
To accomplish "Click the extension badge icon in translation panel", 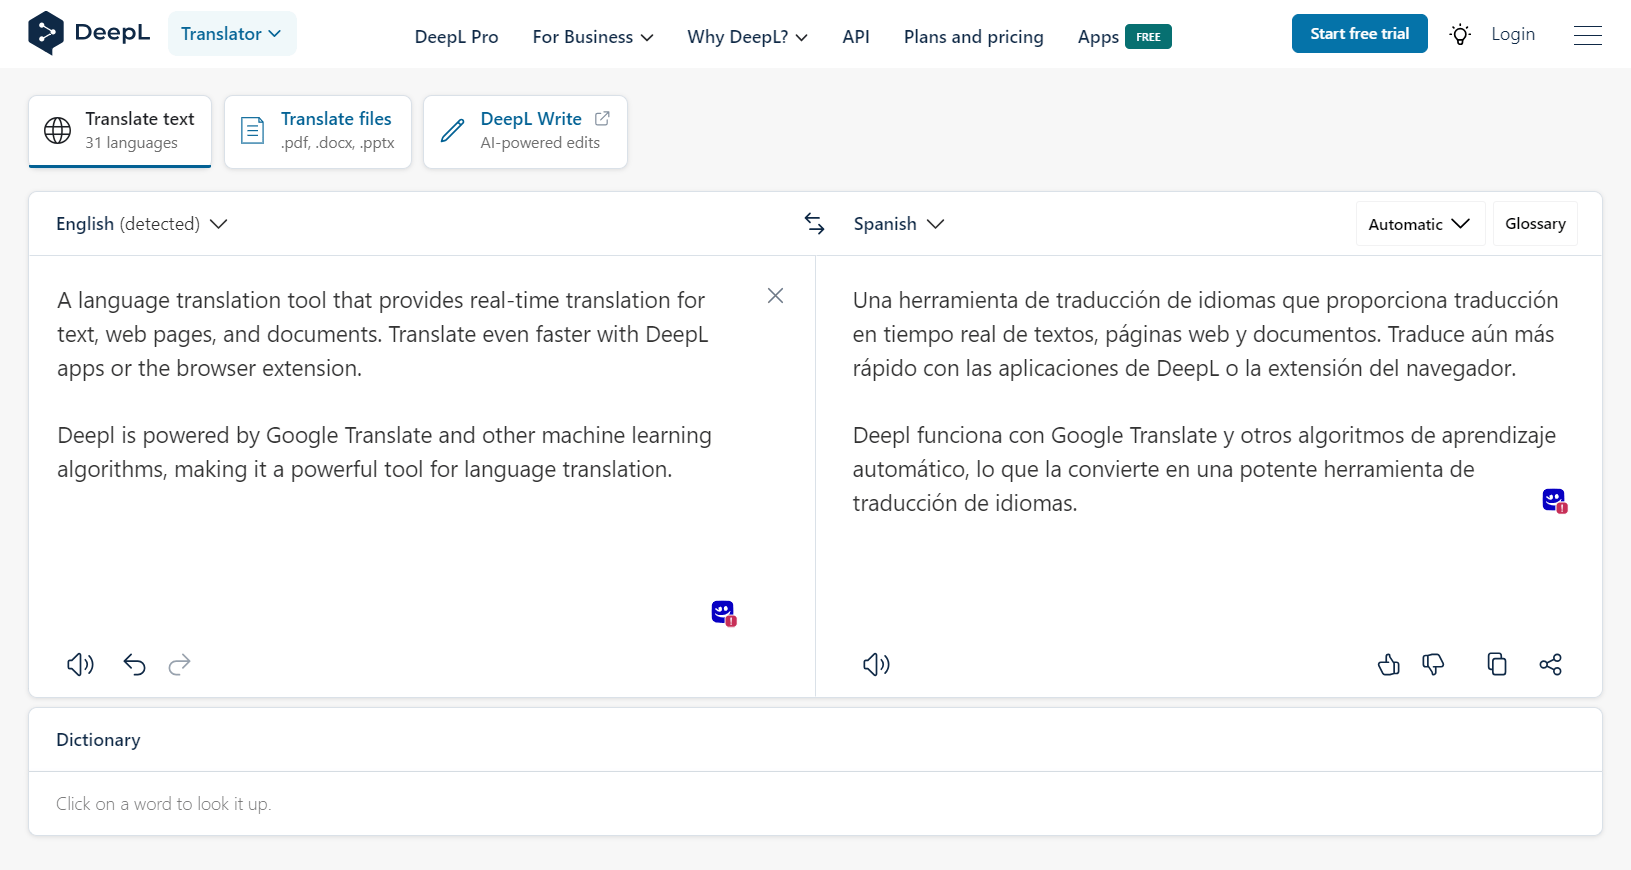I will 1555,501.
